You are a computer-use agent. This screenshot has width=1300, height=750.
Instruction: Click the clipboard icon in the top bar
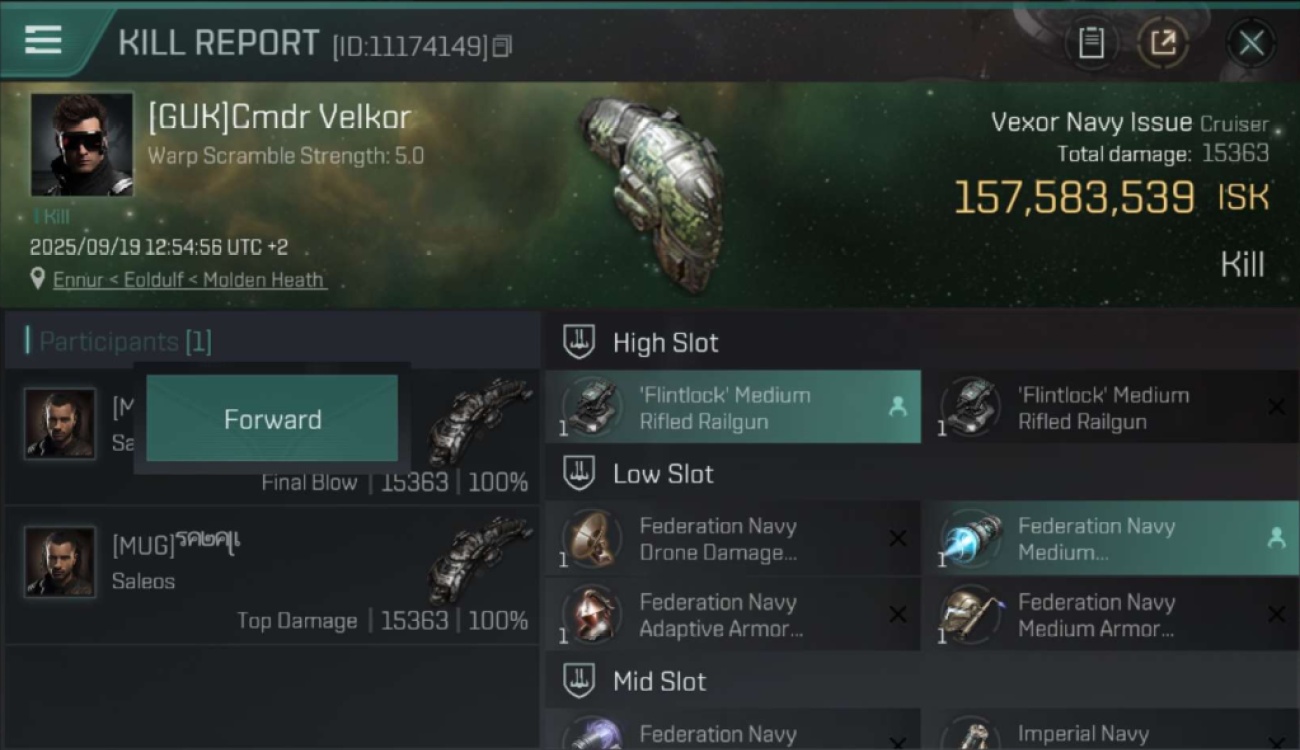(x=1091, y=43)
